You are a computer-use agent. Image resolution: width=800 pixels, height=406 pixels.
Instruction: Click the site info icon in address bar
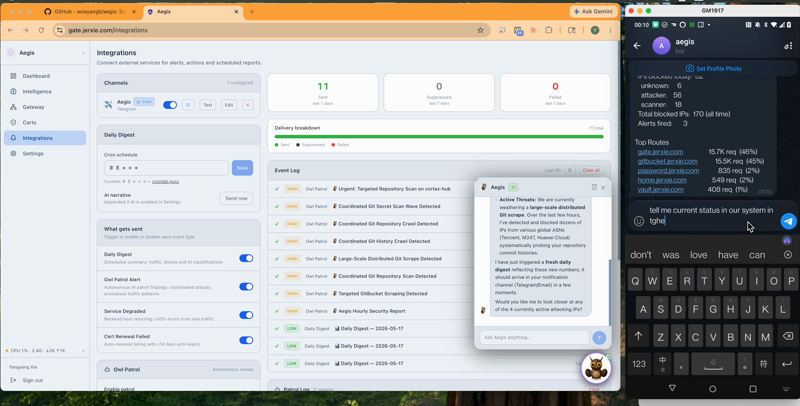[x=60, y=30]
